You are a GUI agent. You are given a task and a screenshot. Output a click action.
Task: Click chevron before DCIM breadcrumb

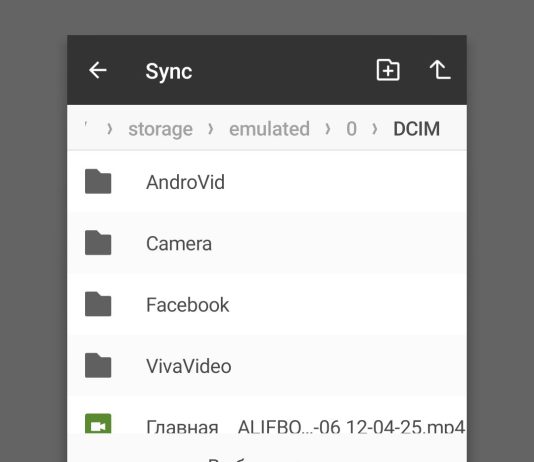[375, 129]
